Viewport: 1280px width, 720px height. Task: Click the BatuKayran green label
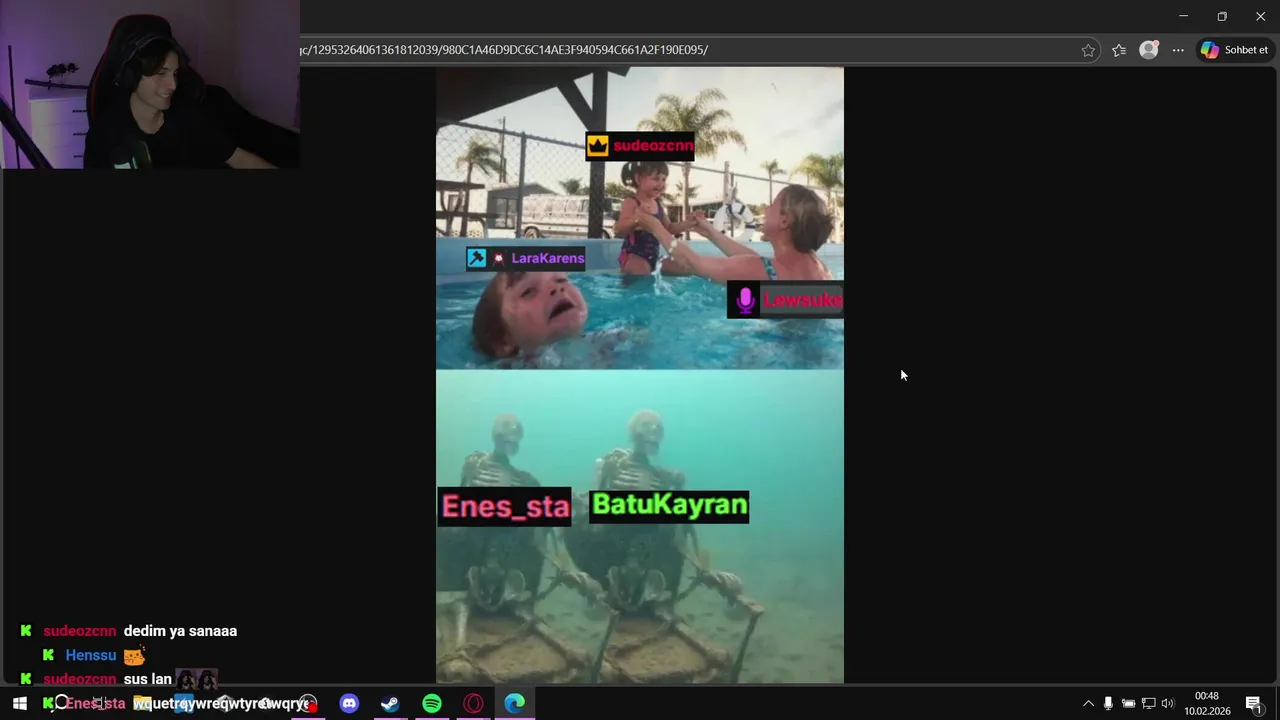tap(669, 505)
